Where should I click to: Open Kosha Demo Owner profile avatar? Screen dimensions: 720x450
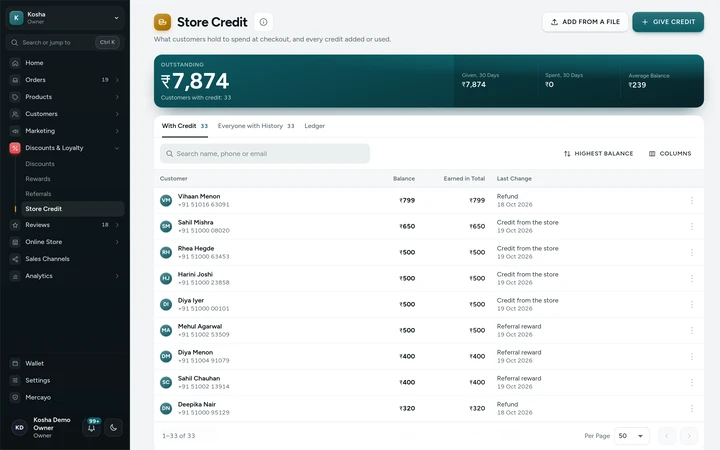(19, 428)
